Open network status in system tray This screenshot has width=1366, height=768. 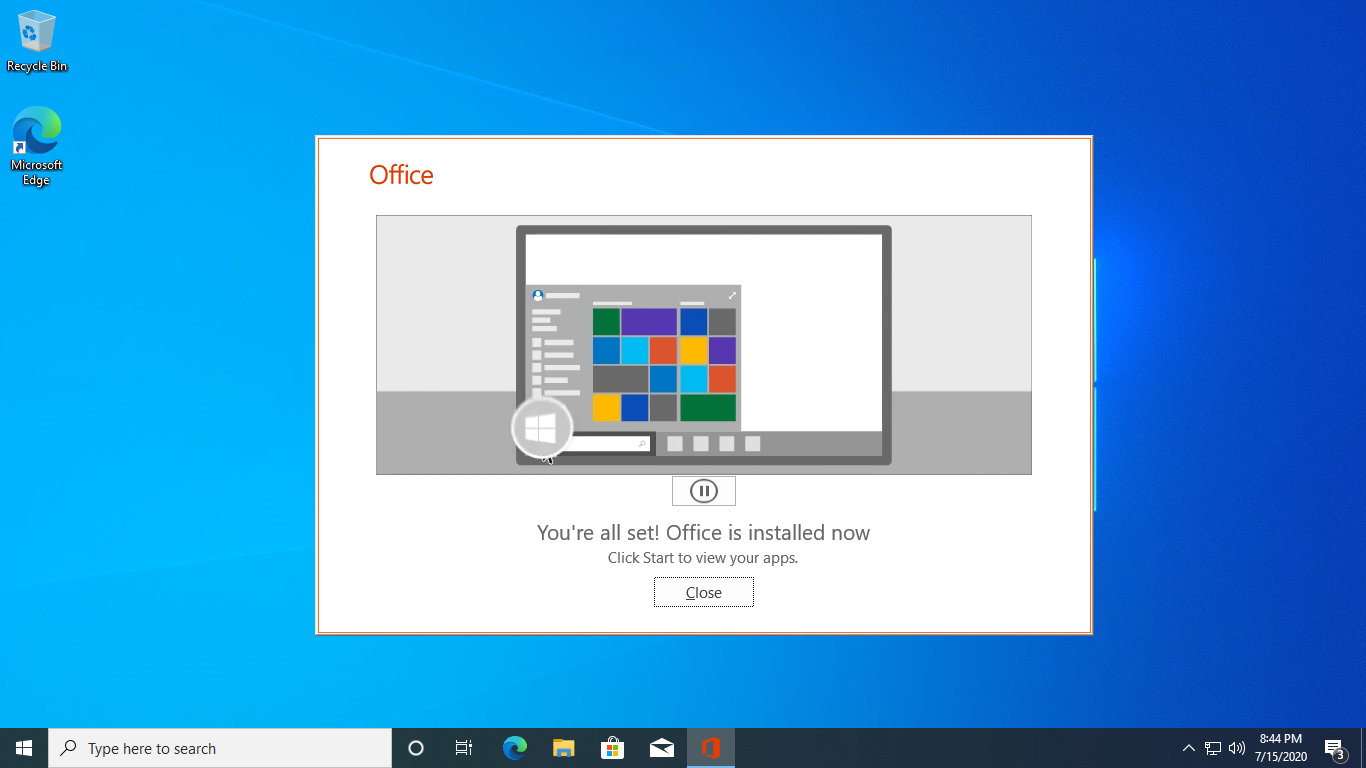(x=1213, y=748)
